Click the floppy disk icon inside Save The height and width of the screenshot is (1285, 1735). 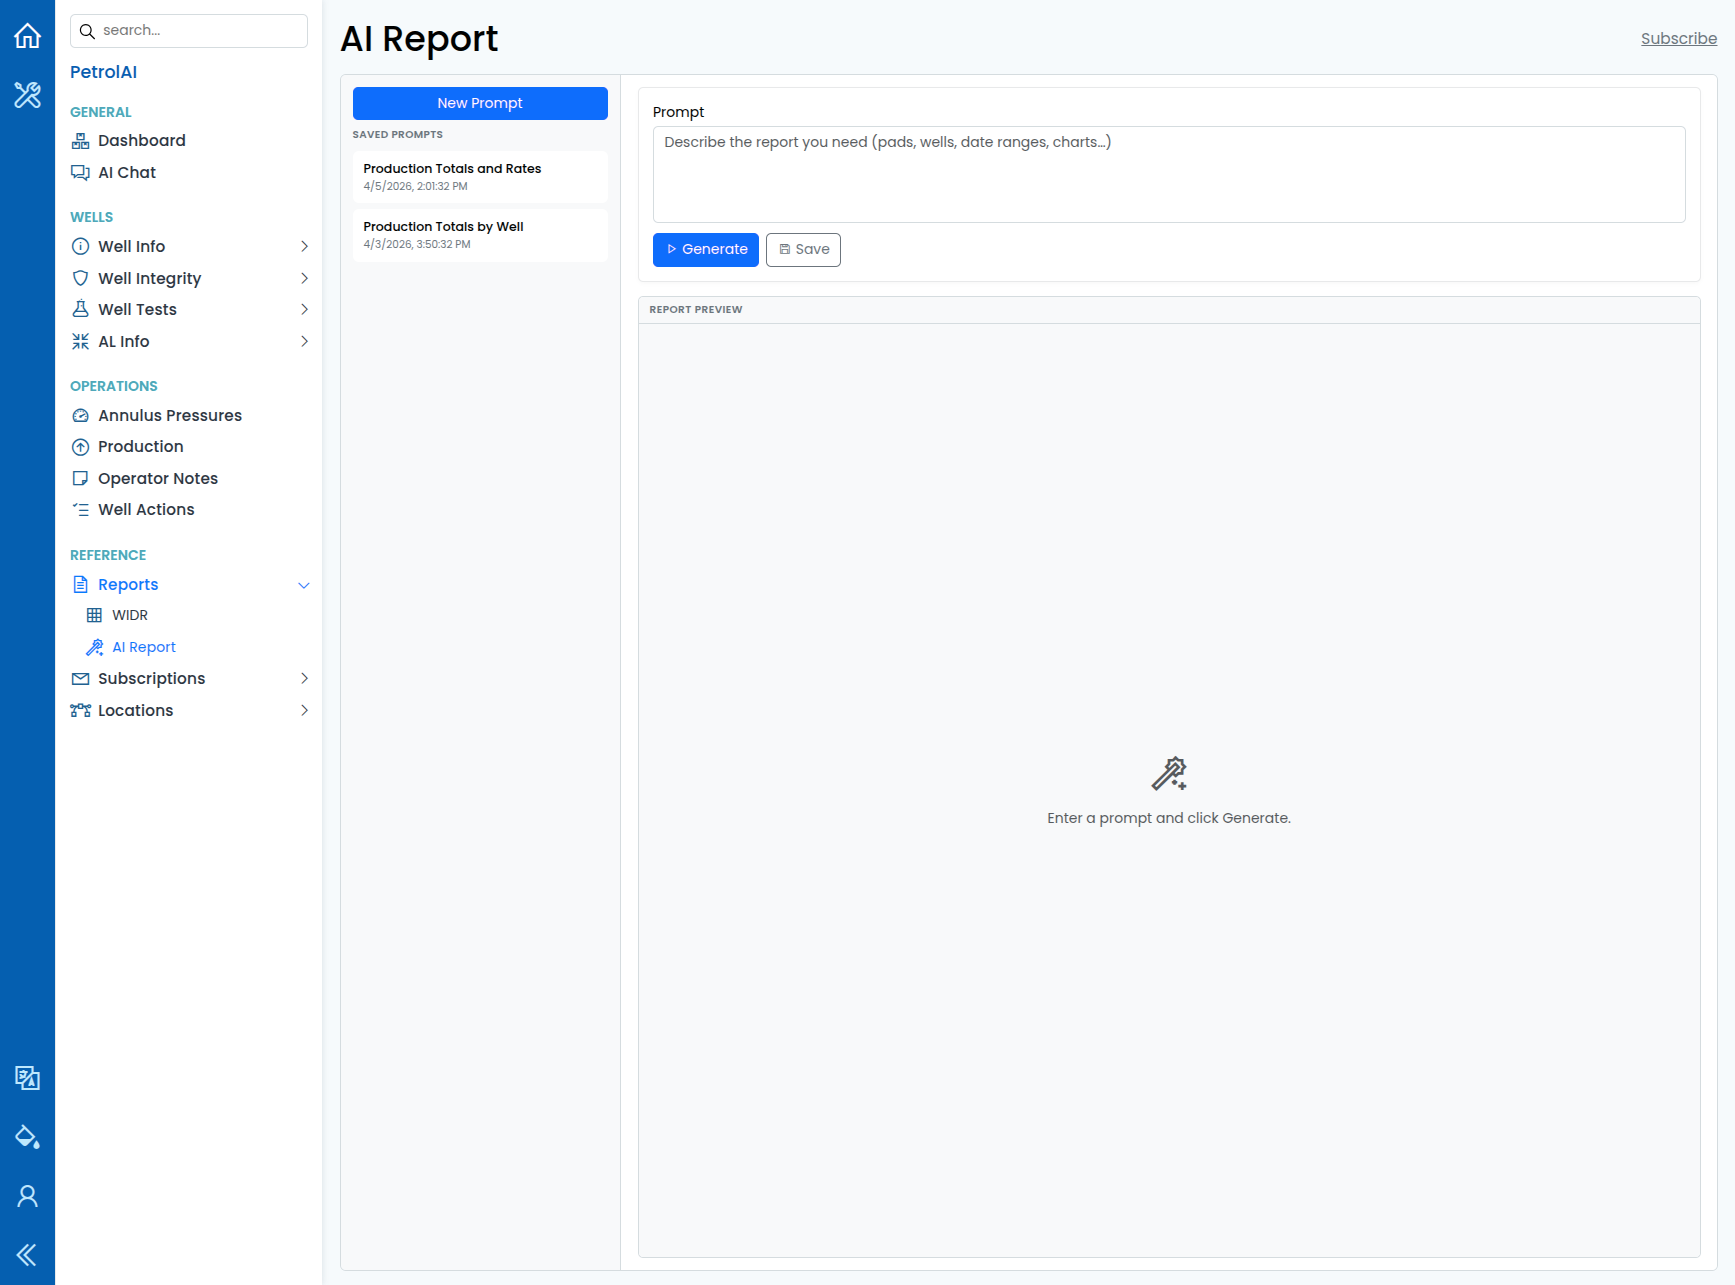785,250
